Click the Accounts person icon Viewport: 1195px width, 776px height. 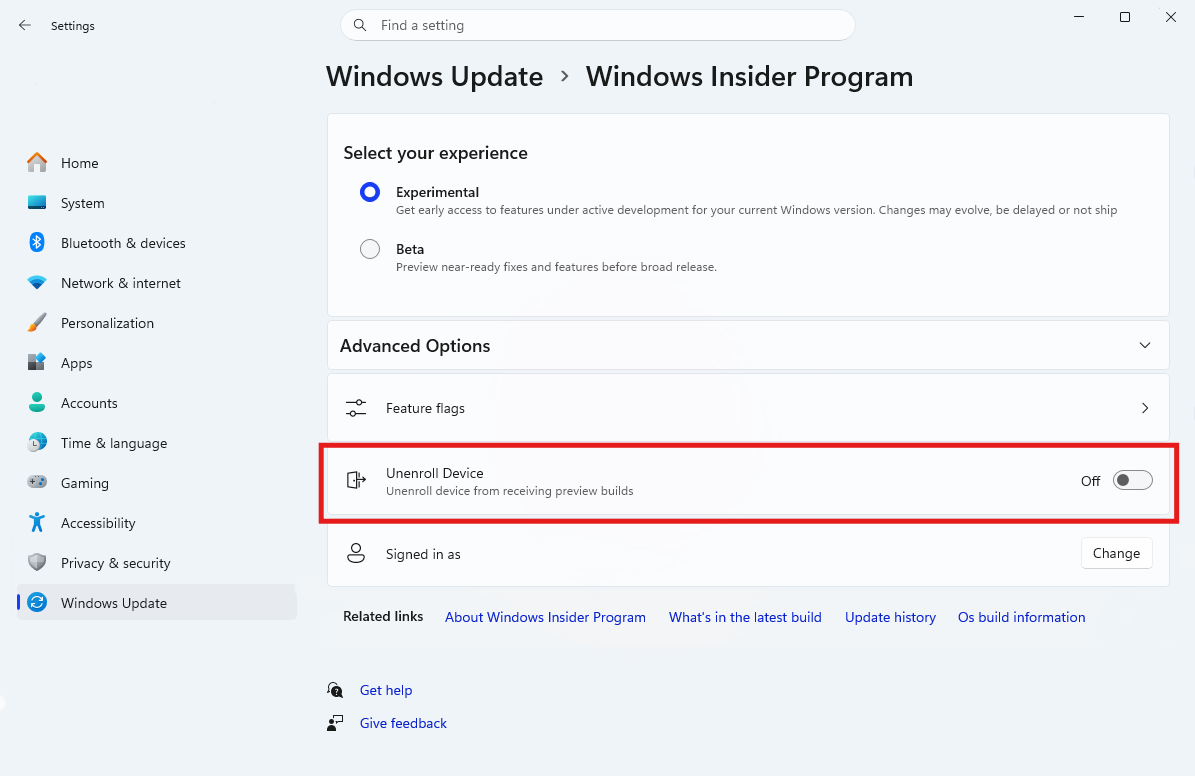[x=37, y=402]
